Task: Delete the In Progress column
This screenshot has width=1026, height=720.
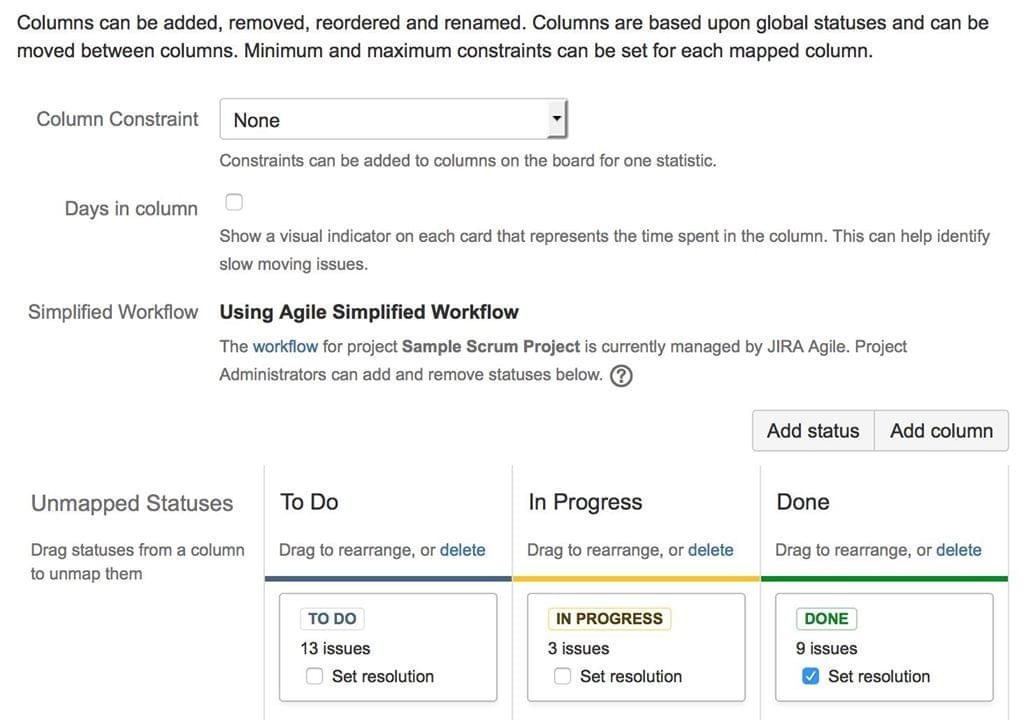Action: pos(711,550)
